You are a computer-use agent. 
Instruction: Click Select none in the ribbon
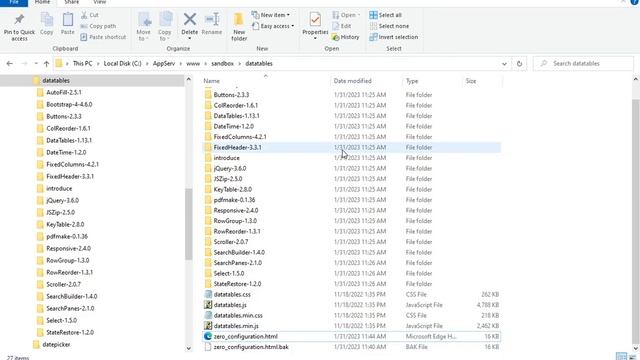[x=389, y=26]
